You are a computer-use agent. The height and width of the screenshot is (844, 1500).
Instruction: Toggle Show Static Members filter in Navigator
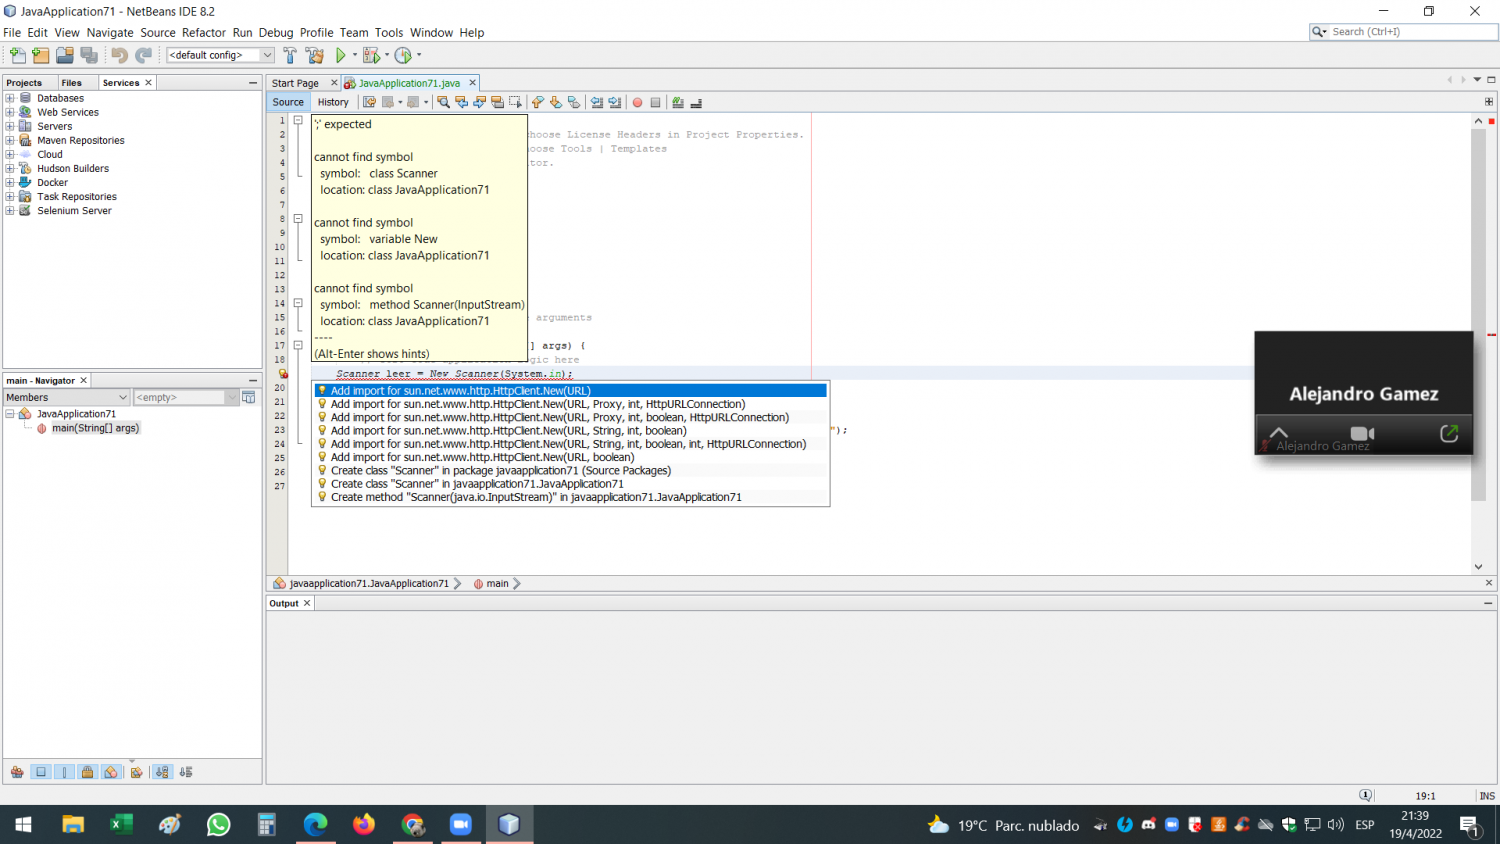click(64, 772)
